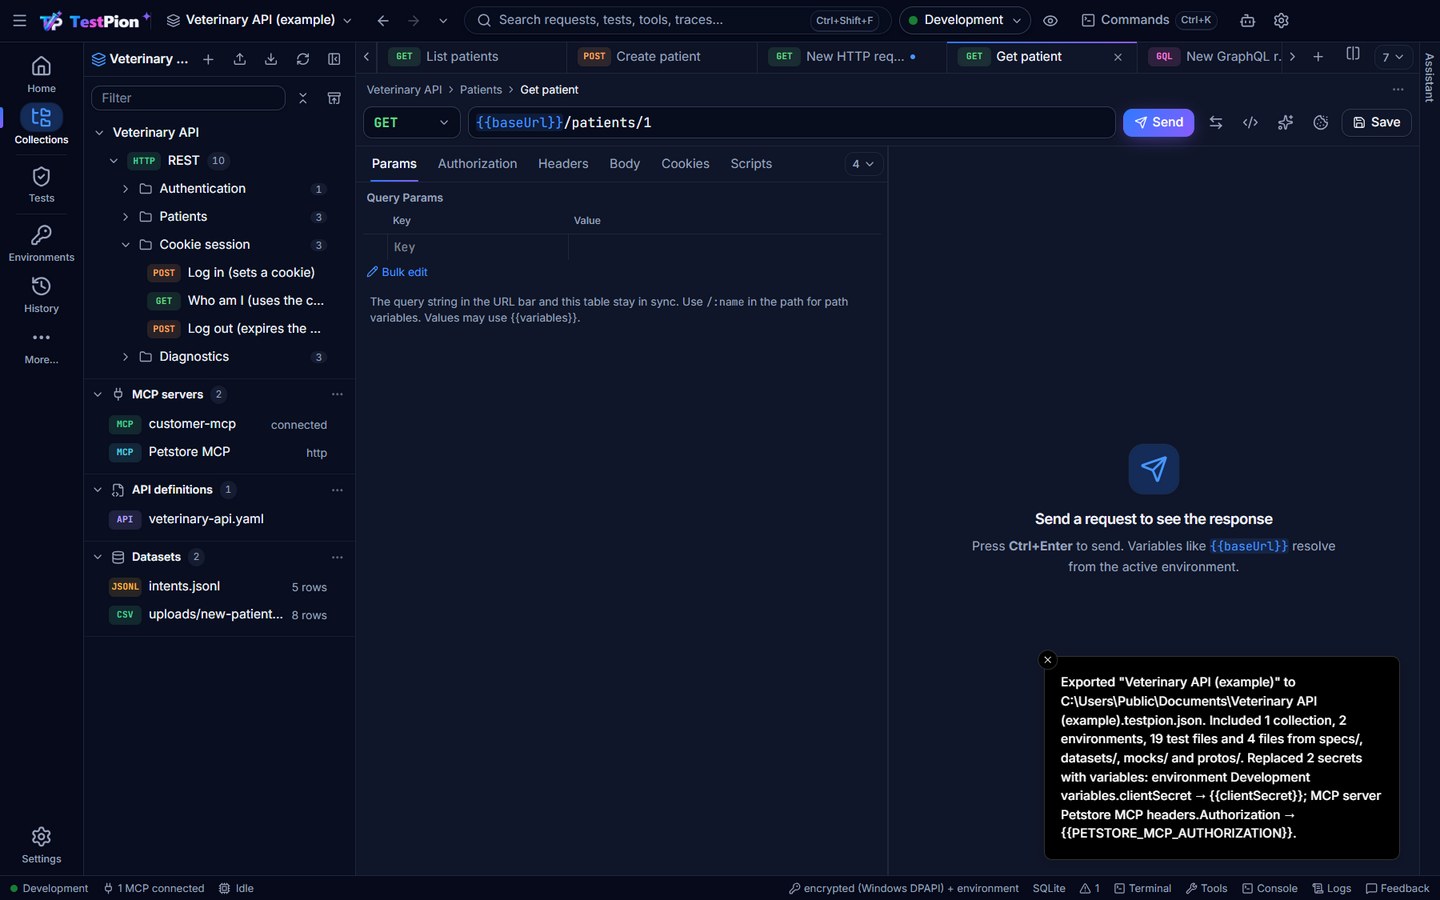This screenshot has width=1440, height=900.
Task: Toggle the hamburger menu at top left
Action: [x=19, y=20]
